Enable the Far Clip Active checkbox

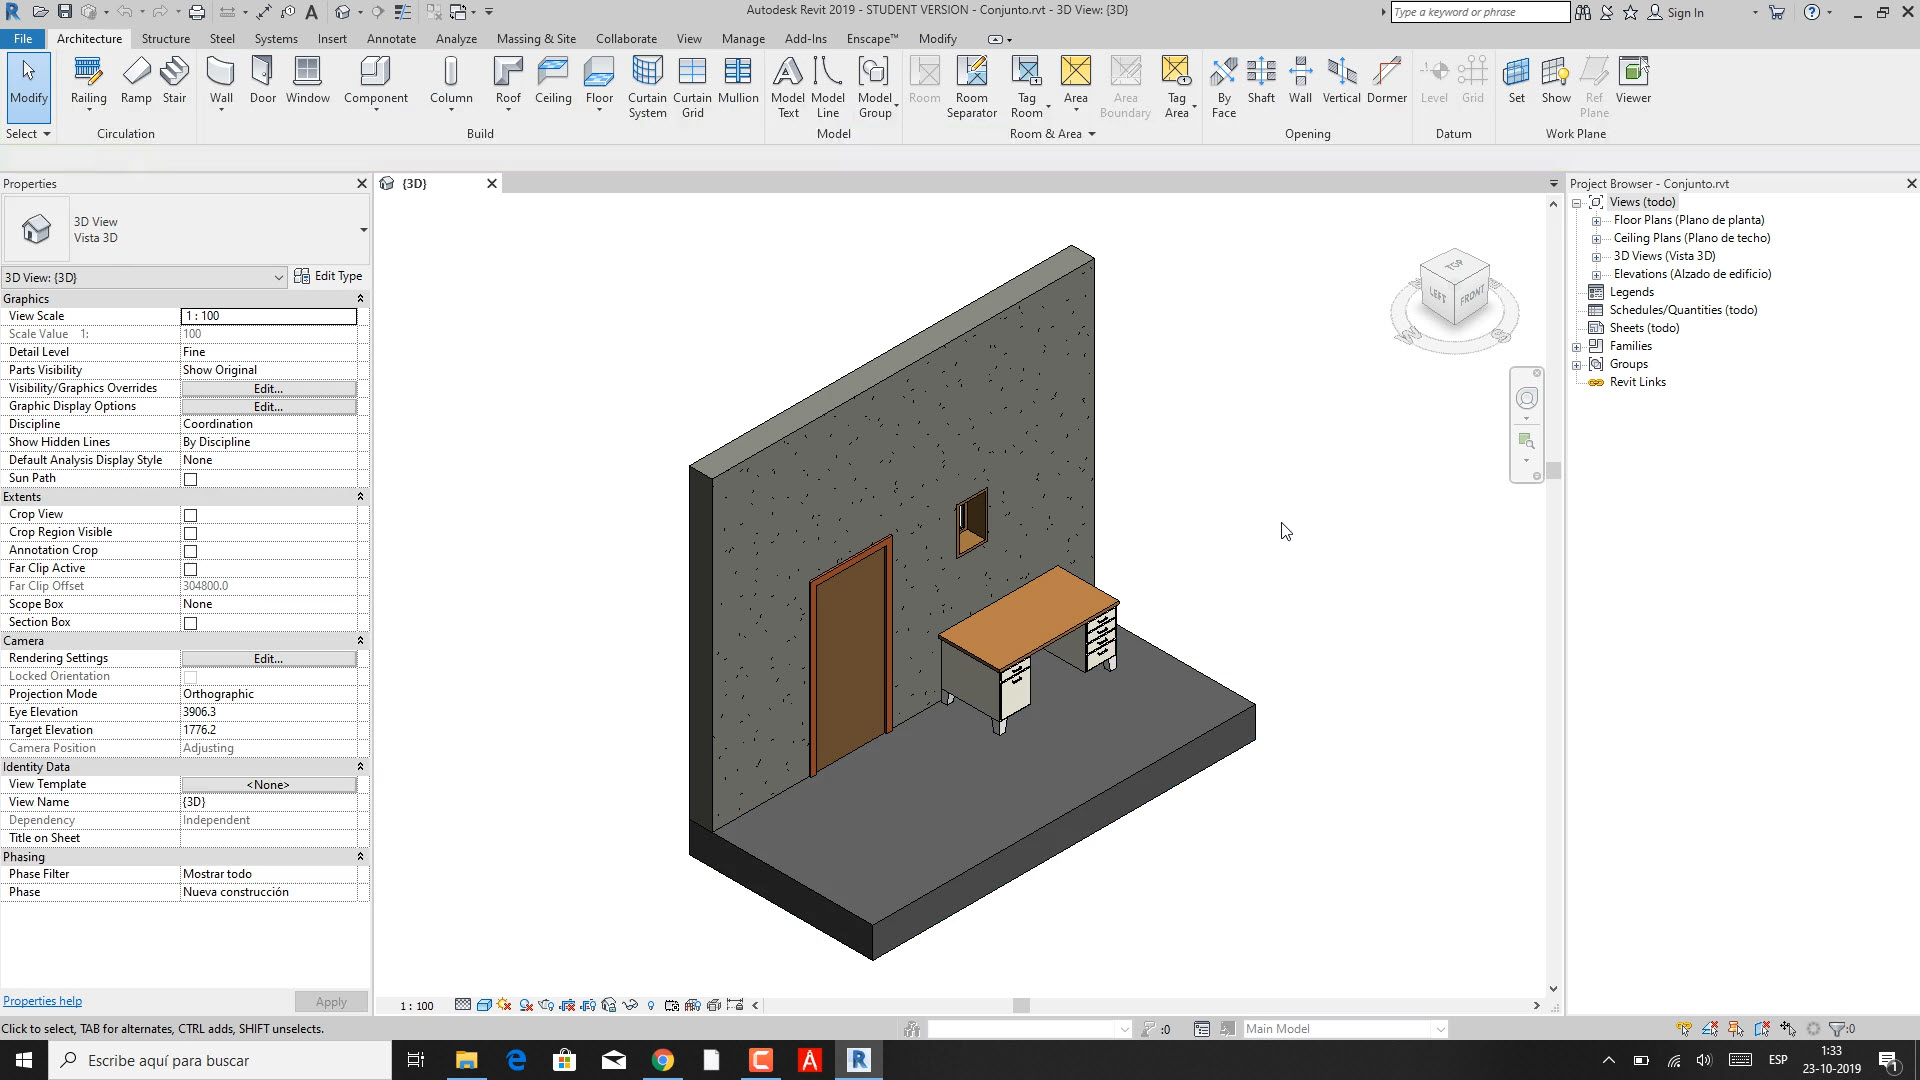click(x=190, y=569)
